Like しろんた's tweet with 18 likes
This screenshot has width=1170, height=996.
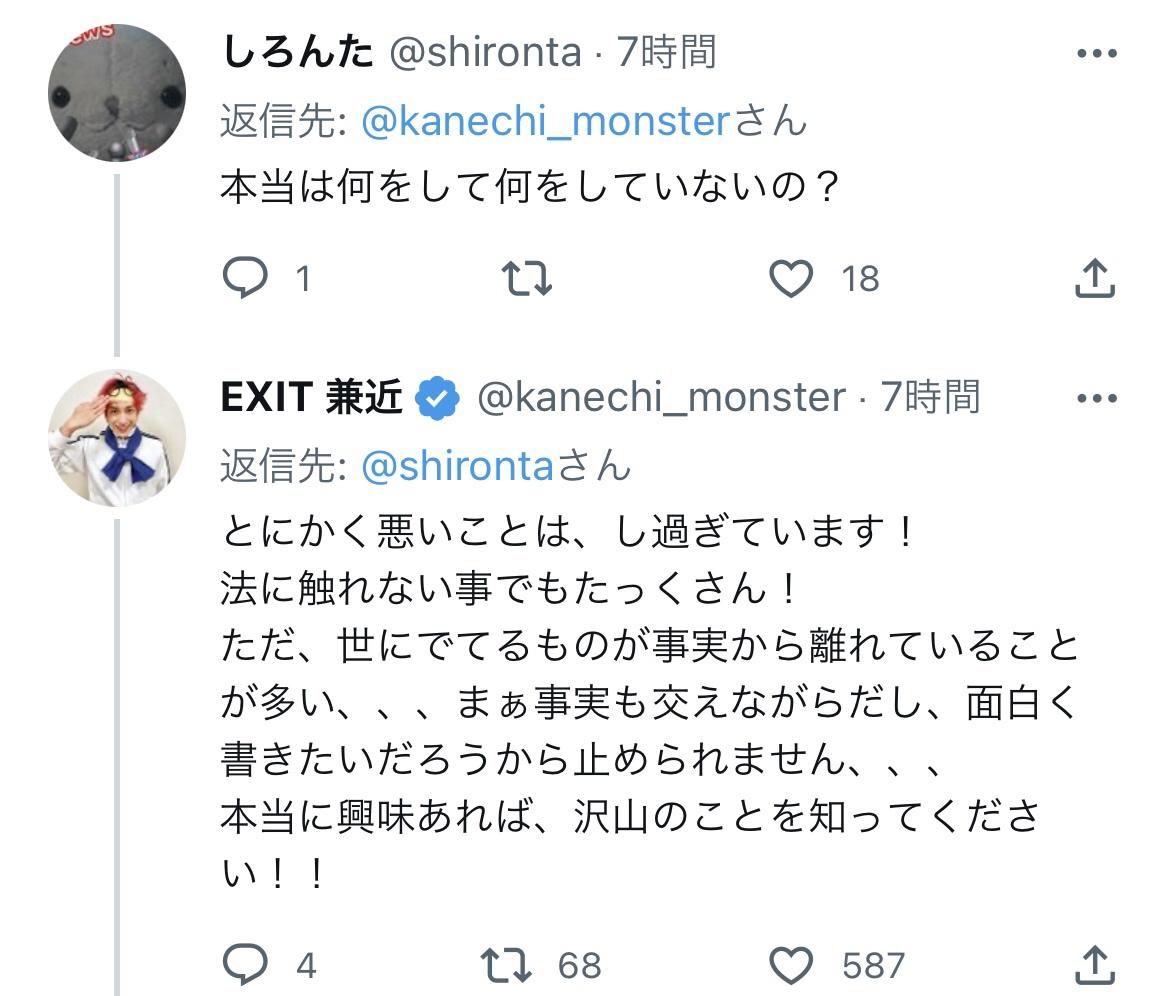click(791, 278)
